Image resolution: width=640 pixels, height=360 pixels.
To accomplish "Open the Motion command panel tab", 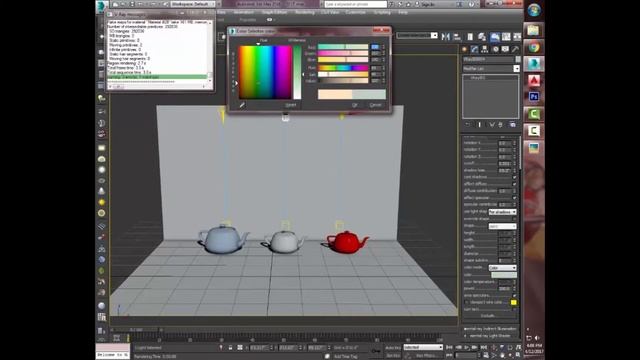I will pyautogui.click(x=495, y=49).
